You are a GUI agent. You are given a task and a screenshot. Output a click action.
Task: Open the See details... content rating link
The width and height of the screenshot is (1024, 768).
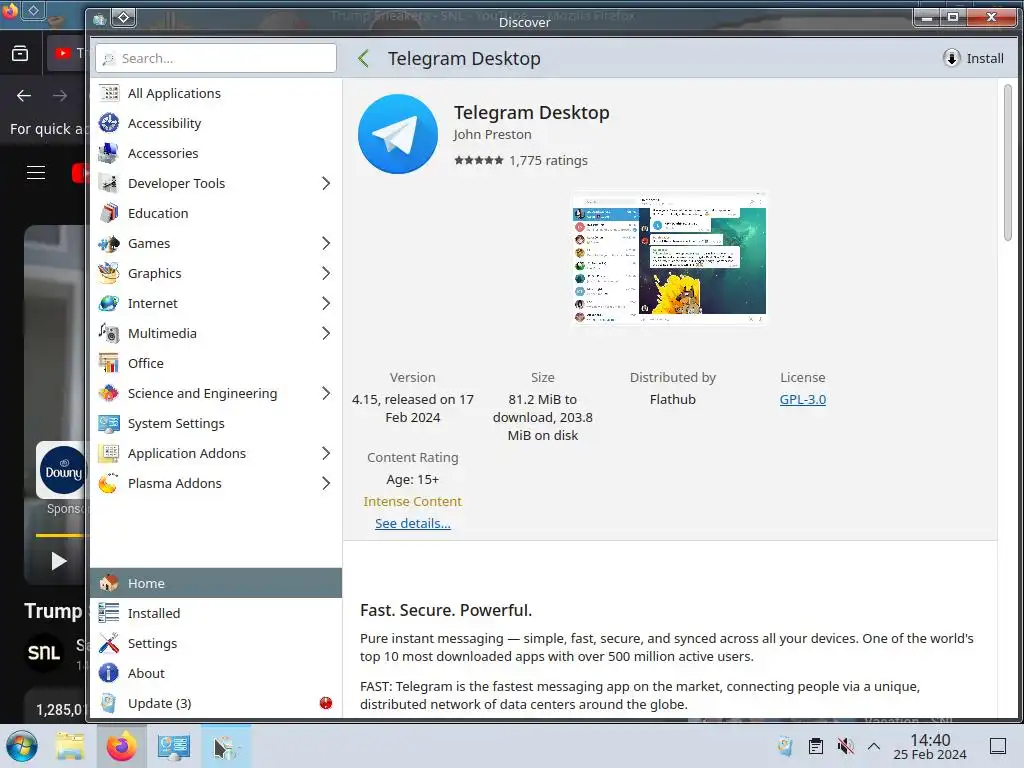413,524
